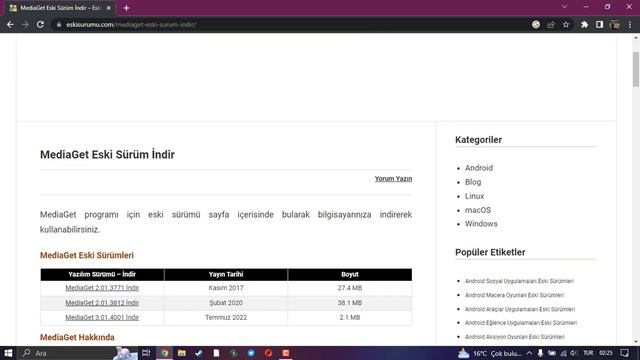
Task: Download MediaGet 2.01.3771 İndir
Action: pos(102,288)
